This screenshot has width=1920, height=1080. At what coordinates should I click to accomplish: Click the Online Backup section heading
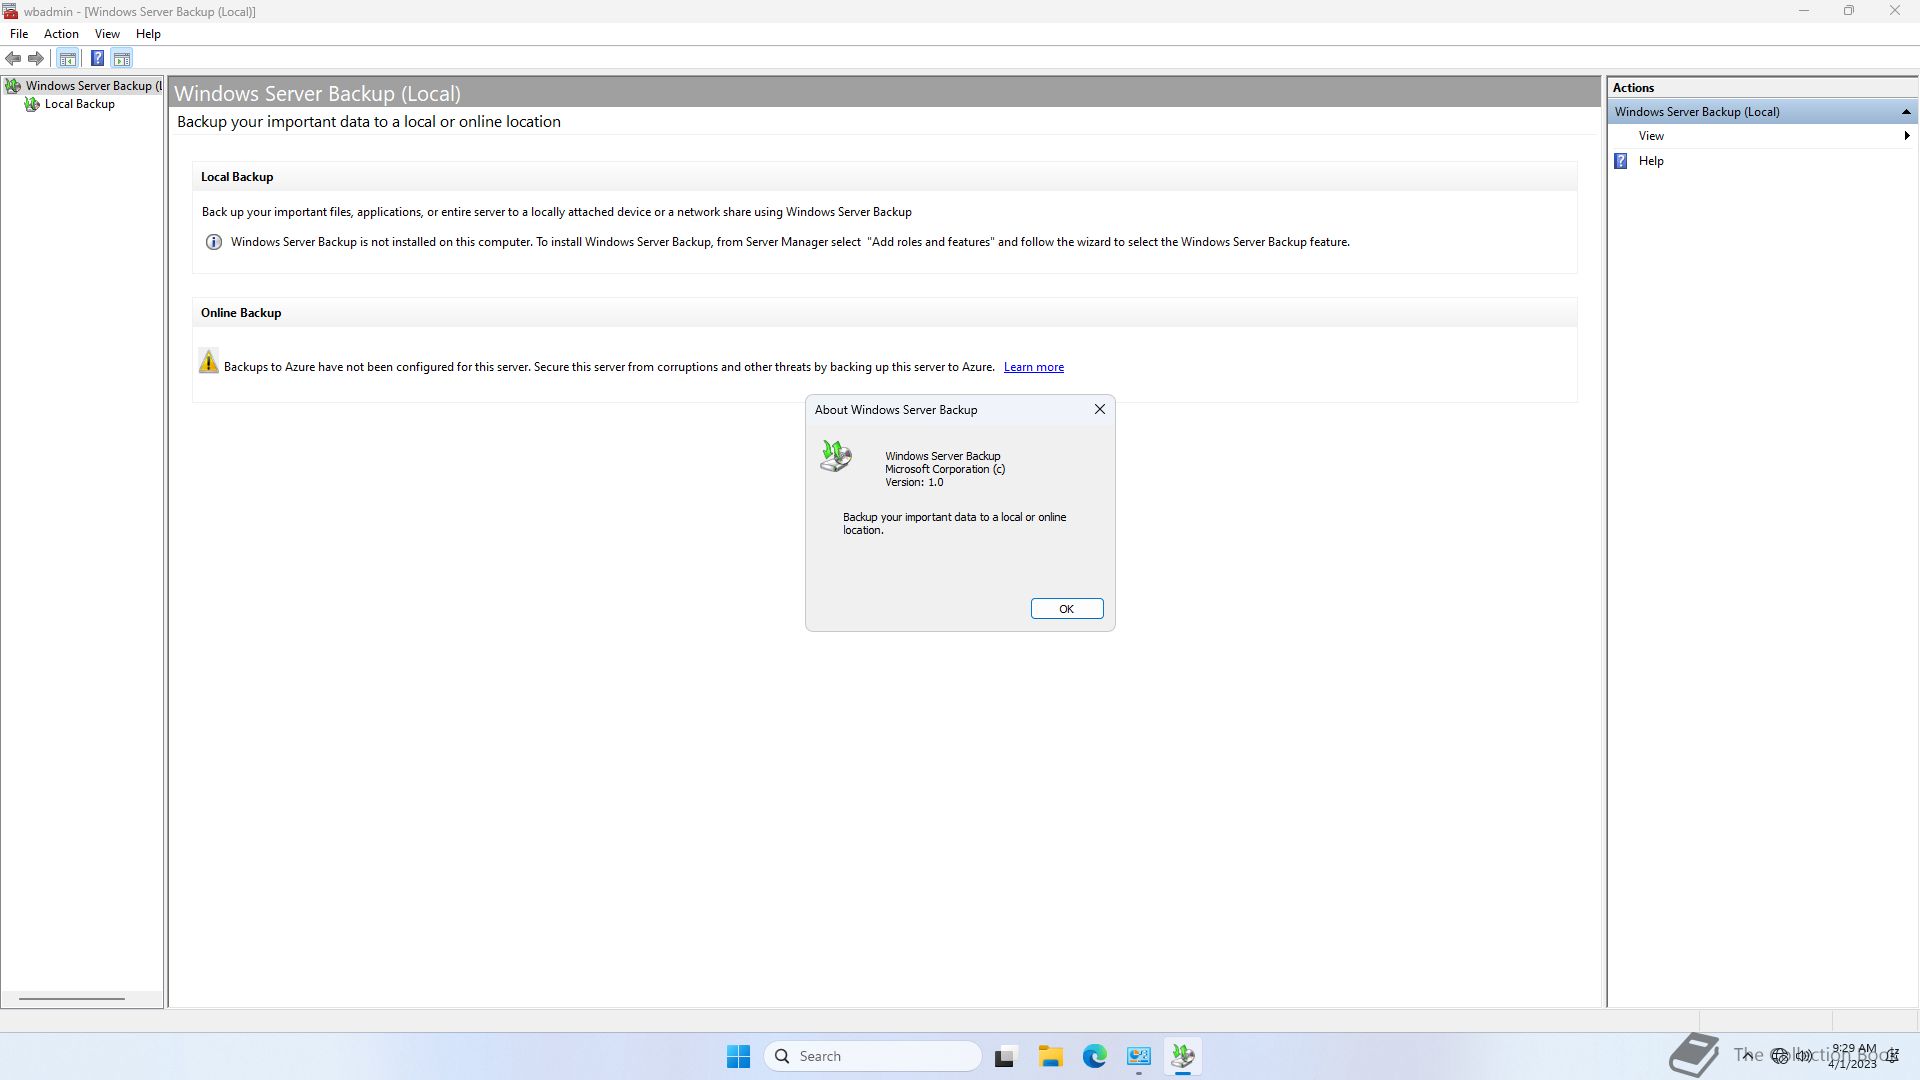pos(241,313)
